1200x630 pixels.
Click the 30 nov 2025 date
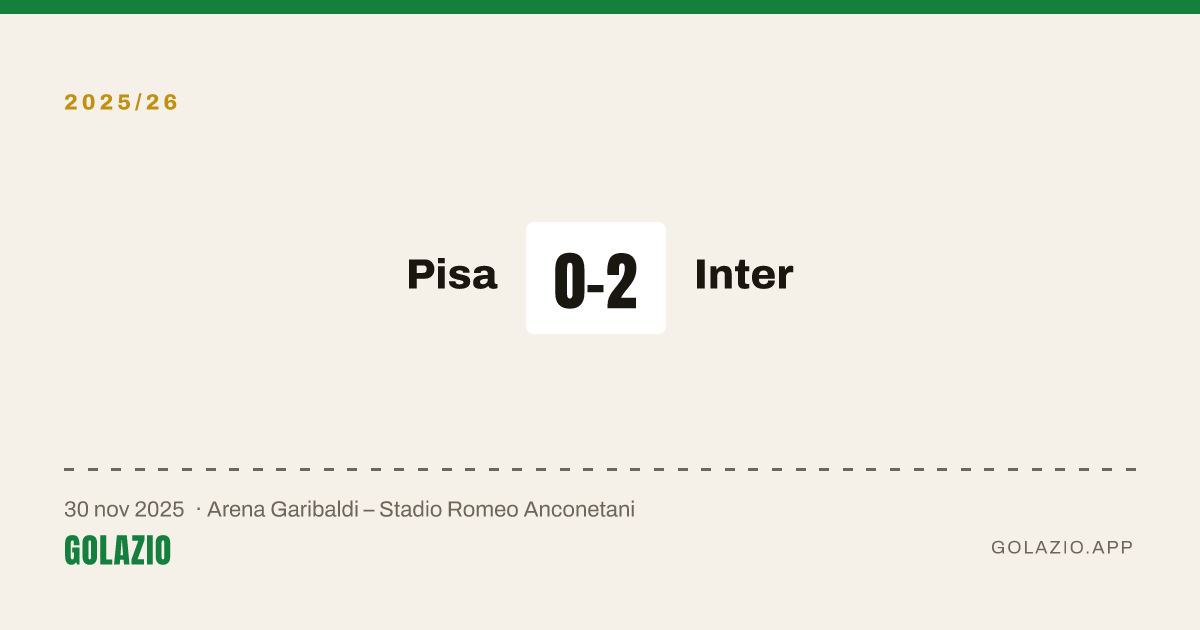[124, 509]
